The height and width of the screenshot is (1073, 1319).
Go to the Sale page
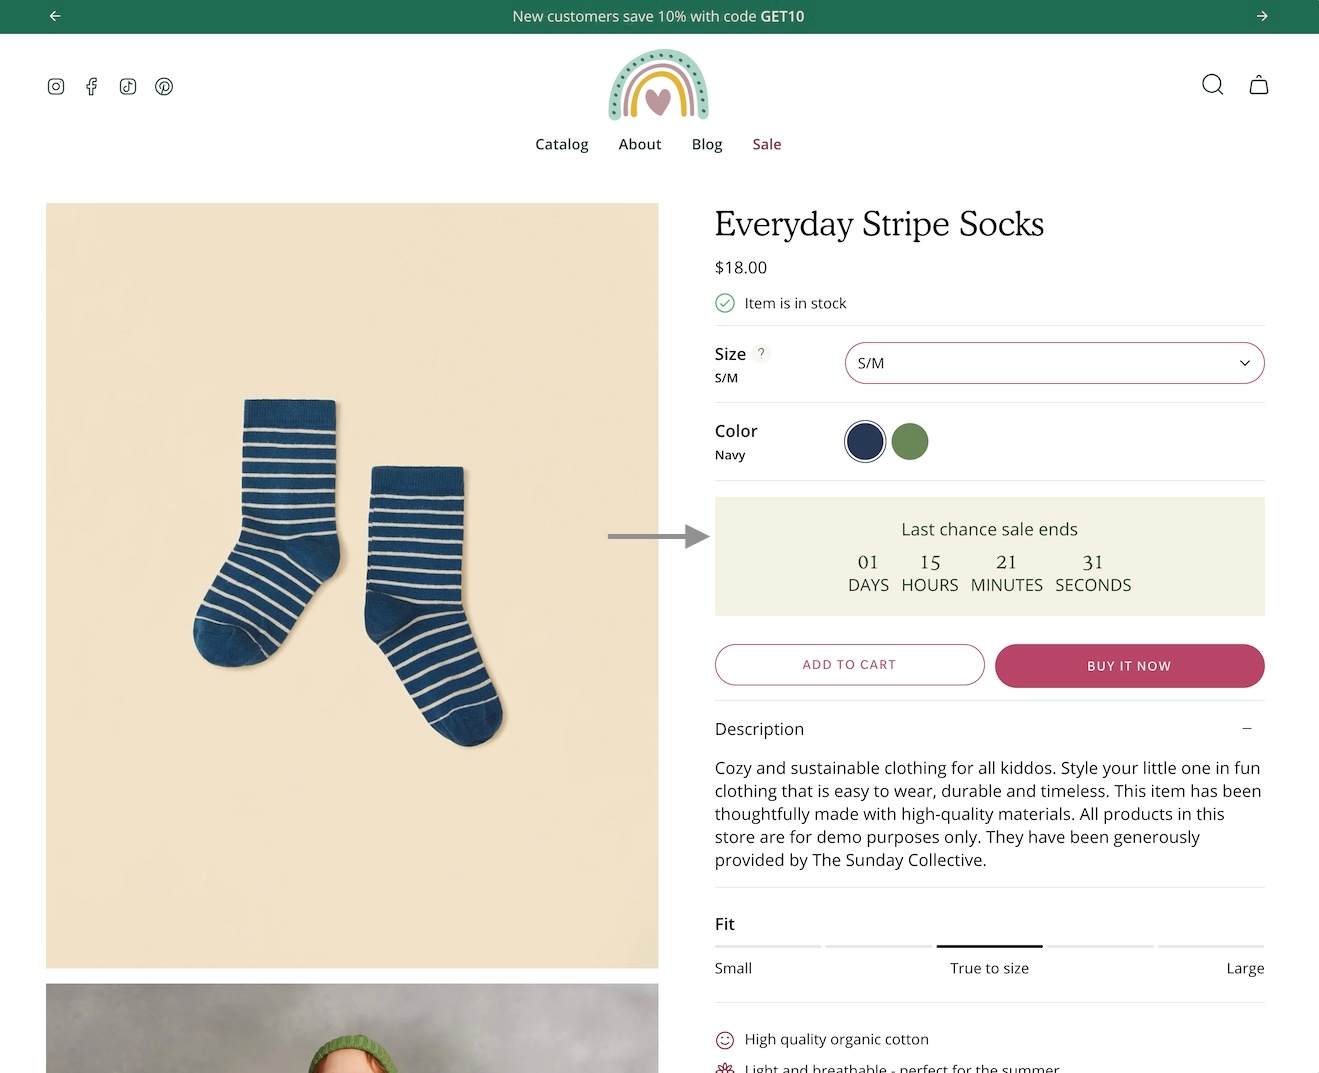(x=766, y=144)
